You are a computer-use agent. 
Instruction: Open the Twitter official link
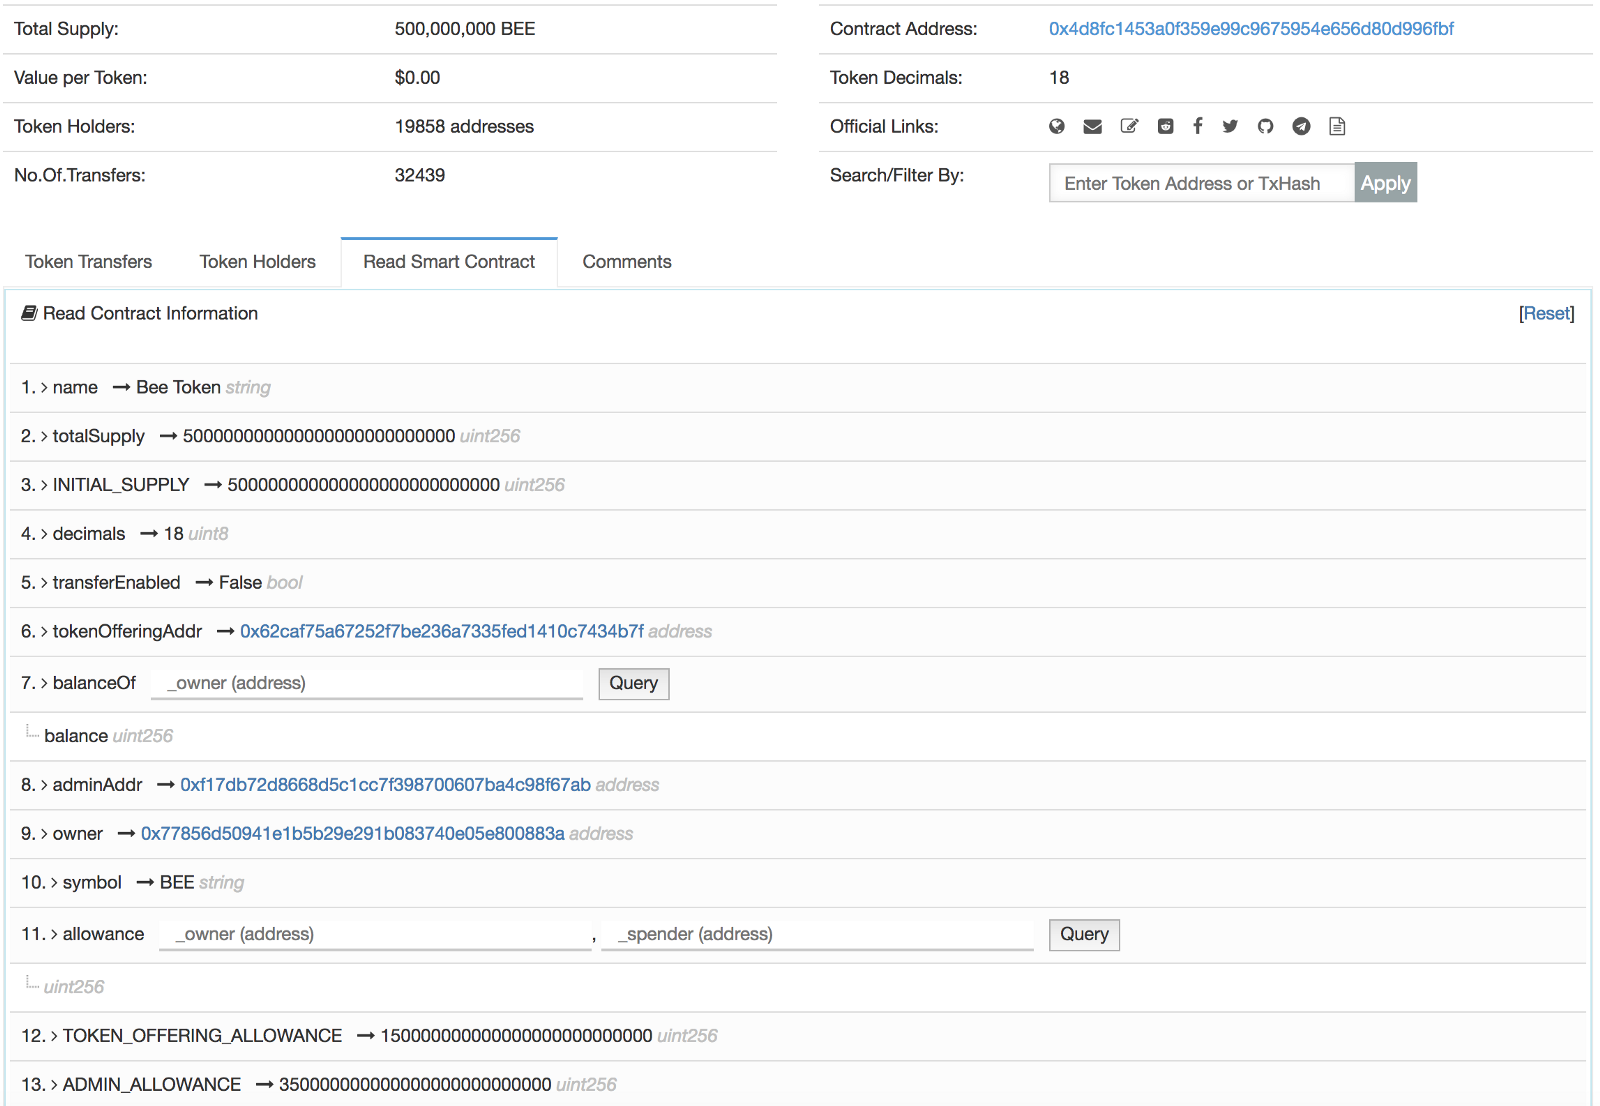click(1230, 126)
